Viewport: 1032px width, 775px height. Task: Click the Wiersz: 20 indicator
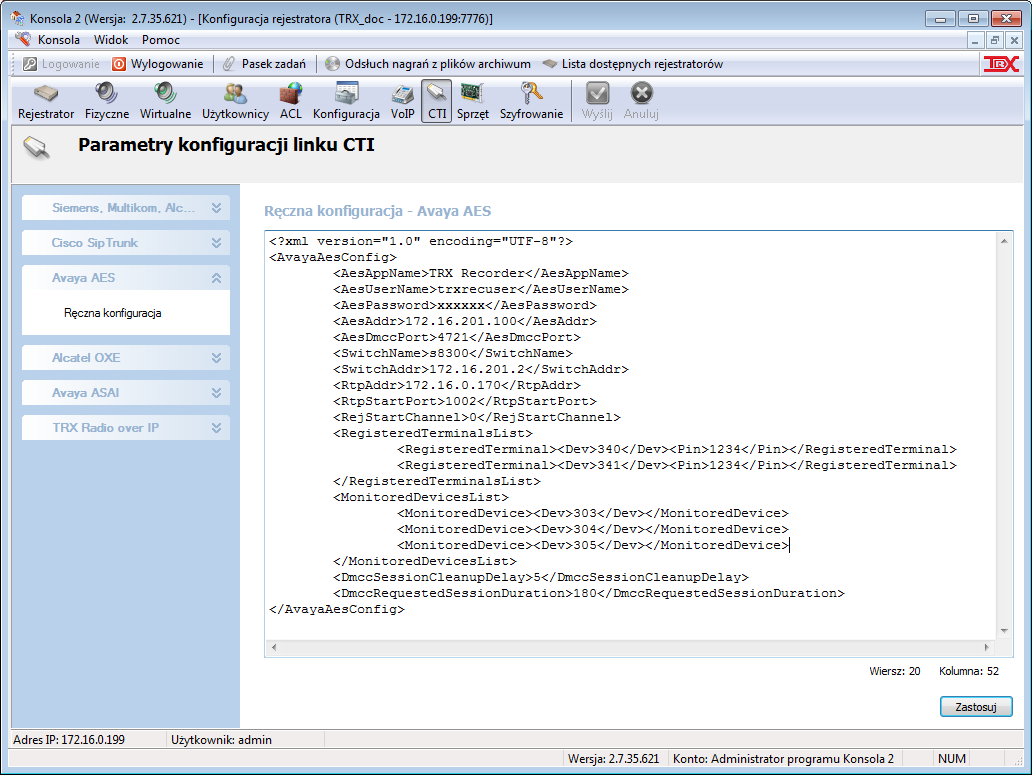pyautogui.click(x=894, y=671)
